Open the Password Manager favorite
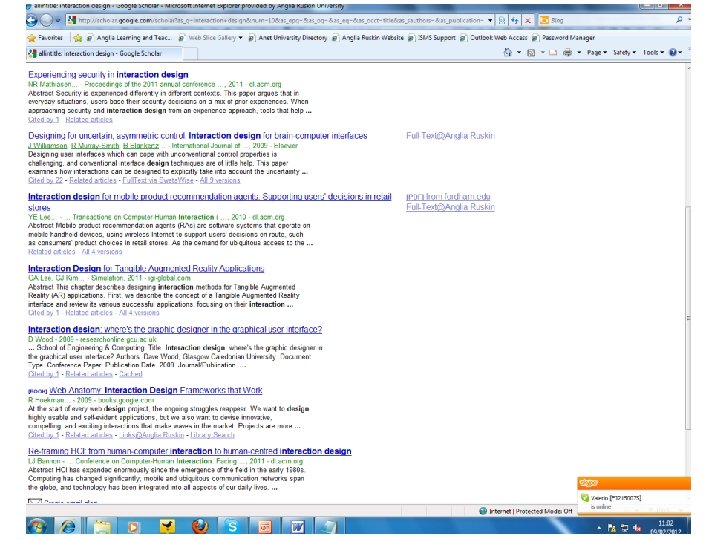Screen dimensions: 720x540 pos(564,38)
